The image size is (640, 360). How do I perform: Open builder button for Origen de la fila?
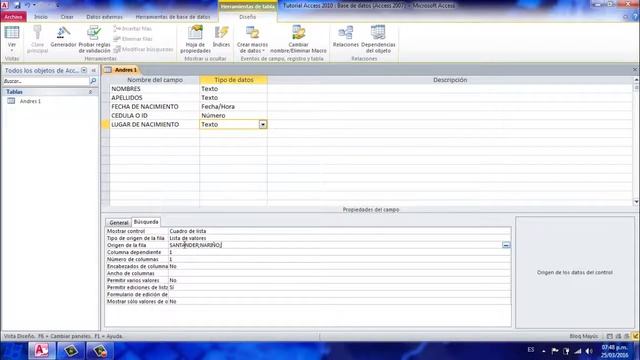pos(506,245)
